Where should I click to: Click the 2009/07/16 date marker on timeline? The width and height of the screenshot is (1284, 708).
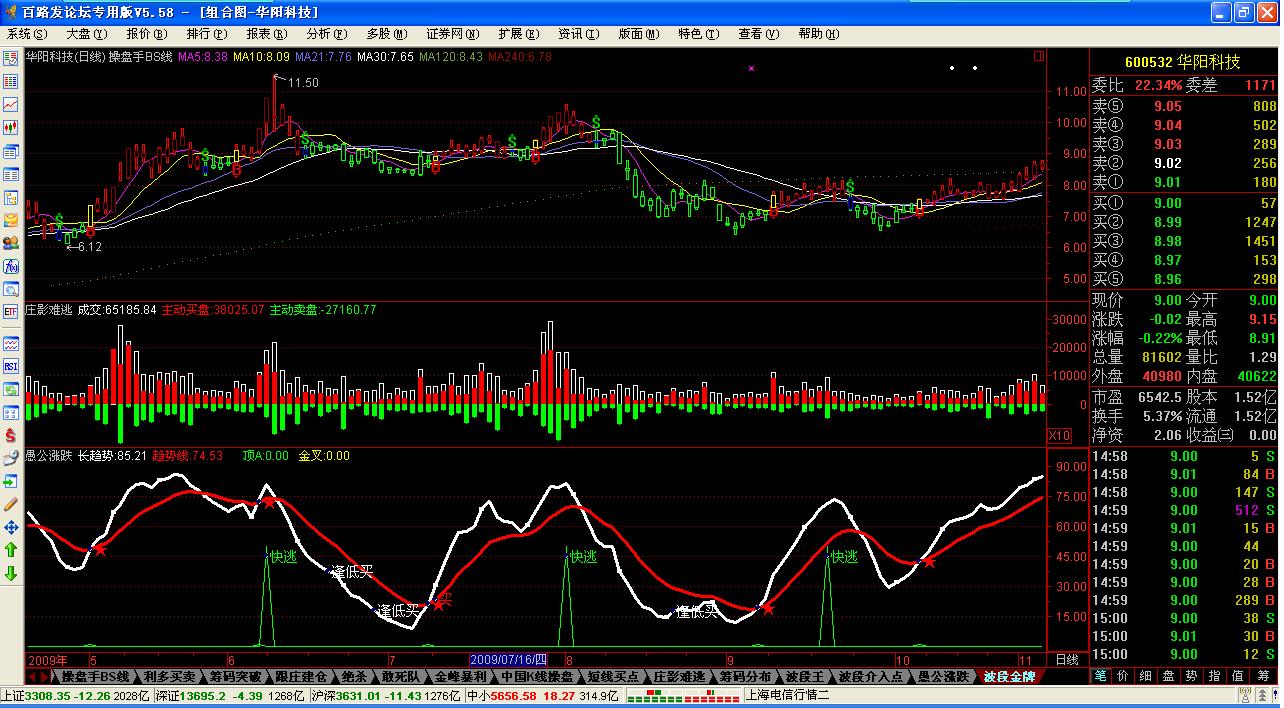click(x=508, y=660)
